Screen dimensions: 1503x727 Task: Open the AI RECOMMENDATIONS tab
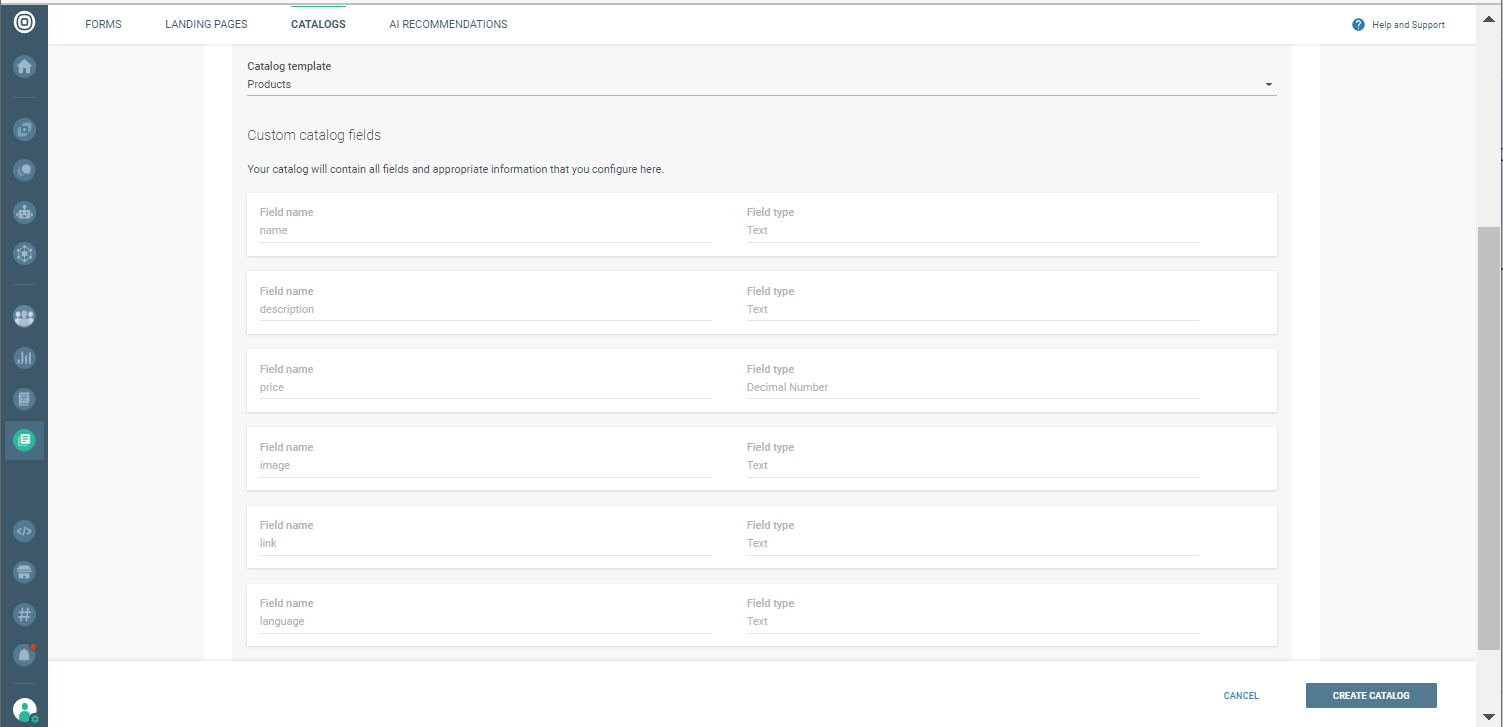(x=448, y=24)
